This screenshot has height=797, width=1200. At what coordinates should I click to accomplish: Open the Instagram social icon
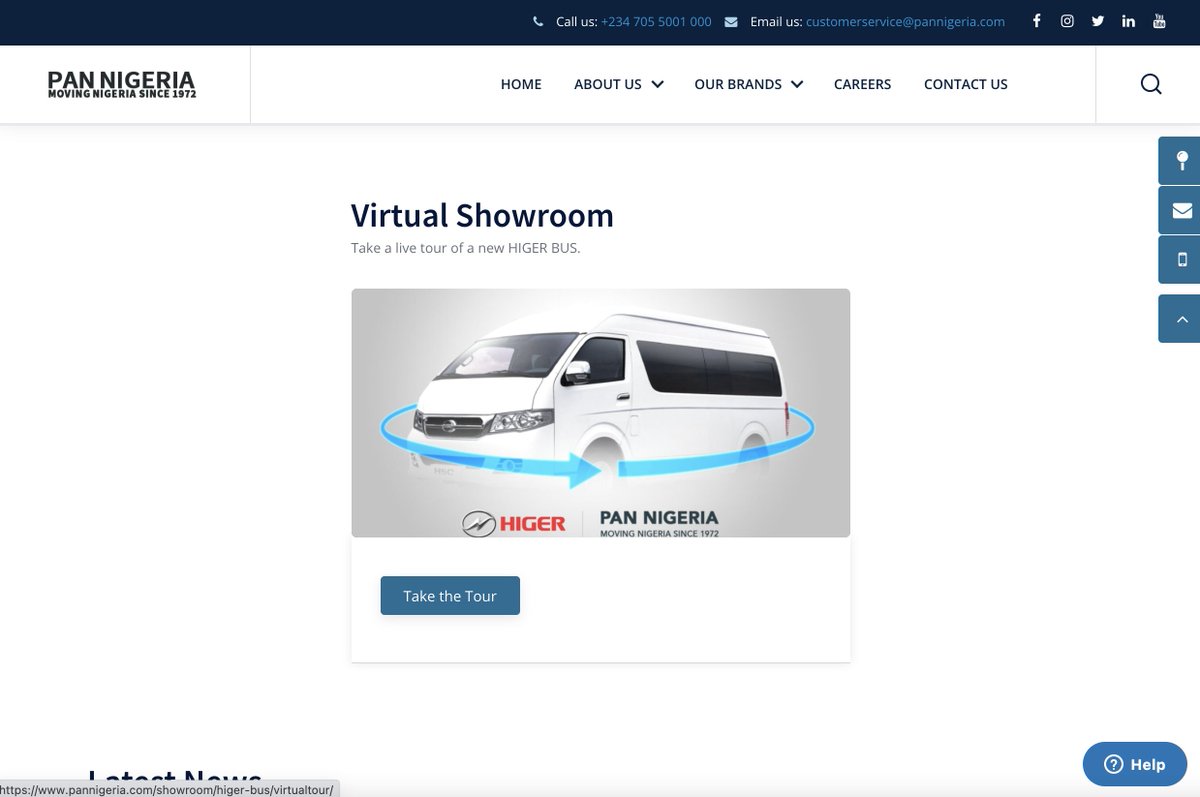tap(1067, 21)
